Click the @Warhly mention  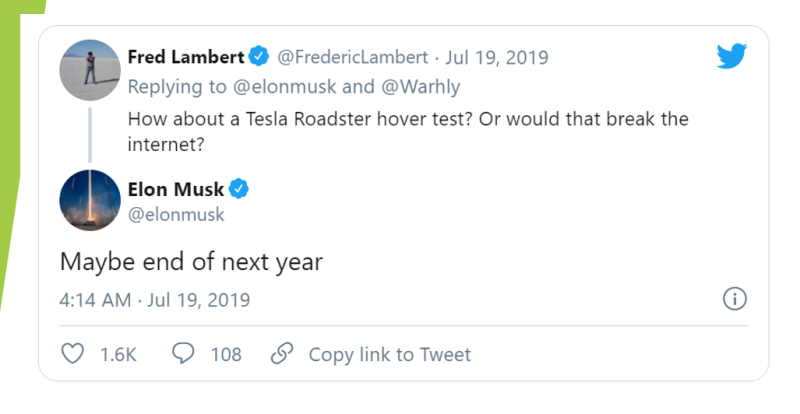(420, 87)
